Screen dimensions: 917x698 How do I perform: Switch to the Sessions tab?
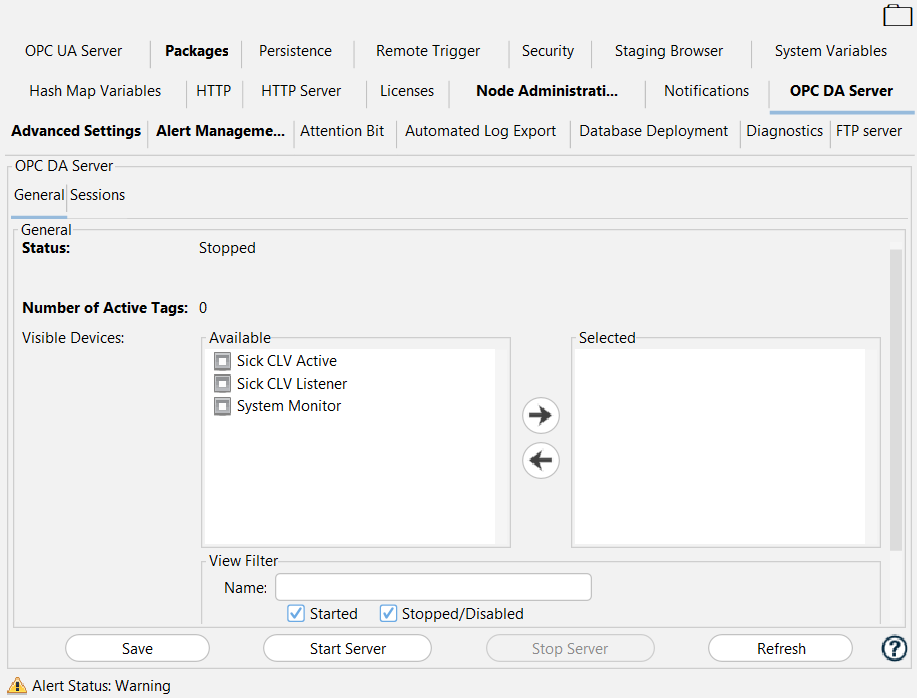tap(98, 195)
